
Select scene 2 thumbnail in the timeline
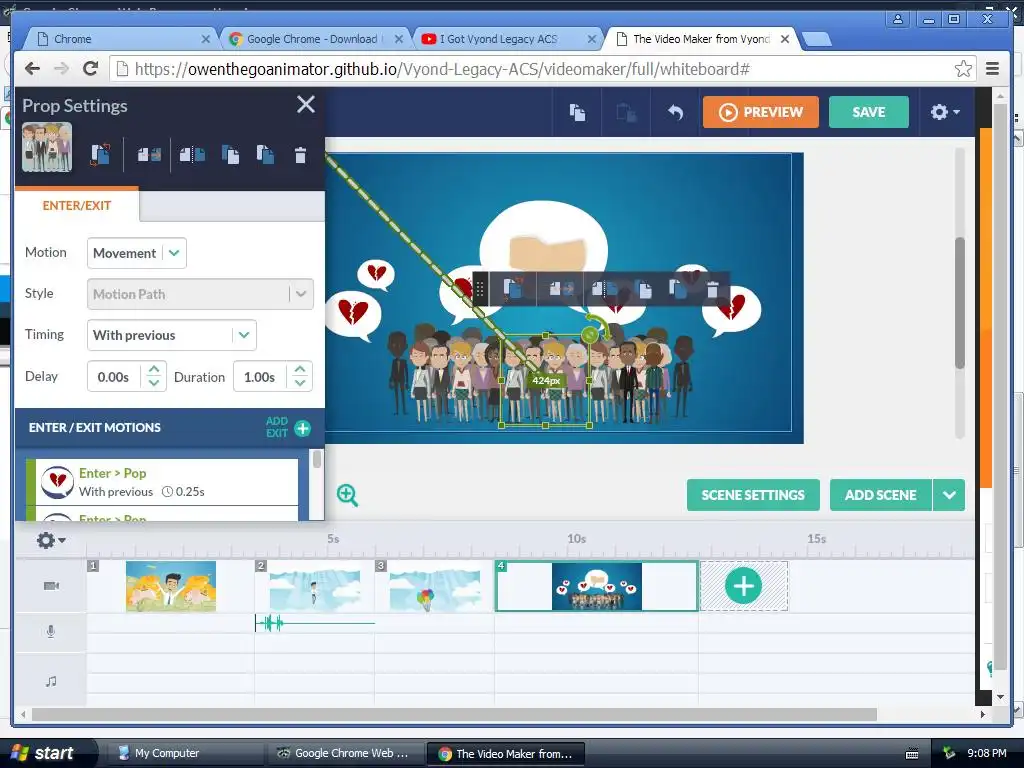314,586
